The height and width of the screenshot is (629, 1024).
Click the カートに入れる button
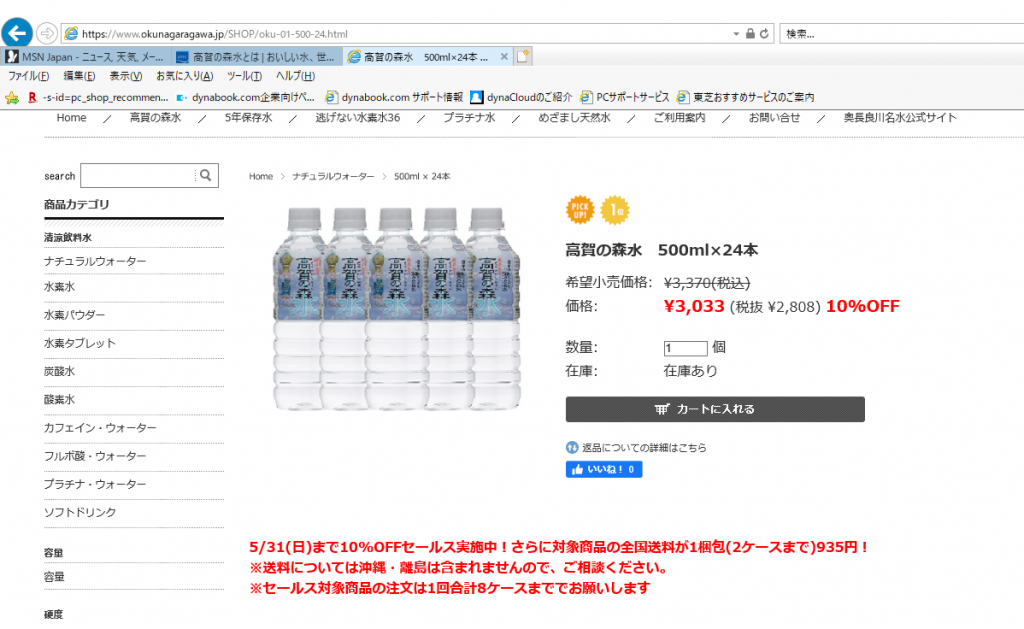[x=715, y=409]
